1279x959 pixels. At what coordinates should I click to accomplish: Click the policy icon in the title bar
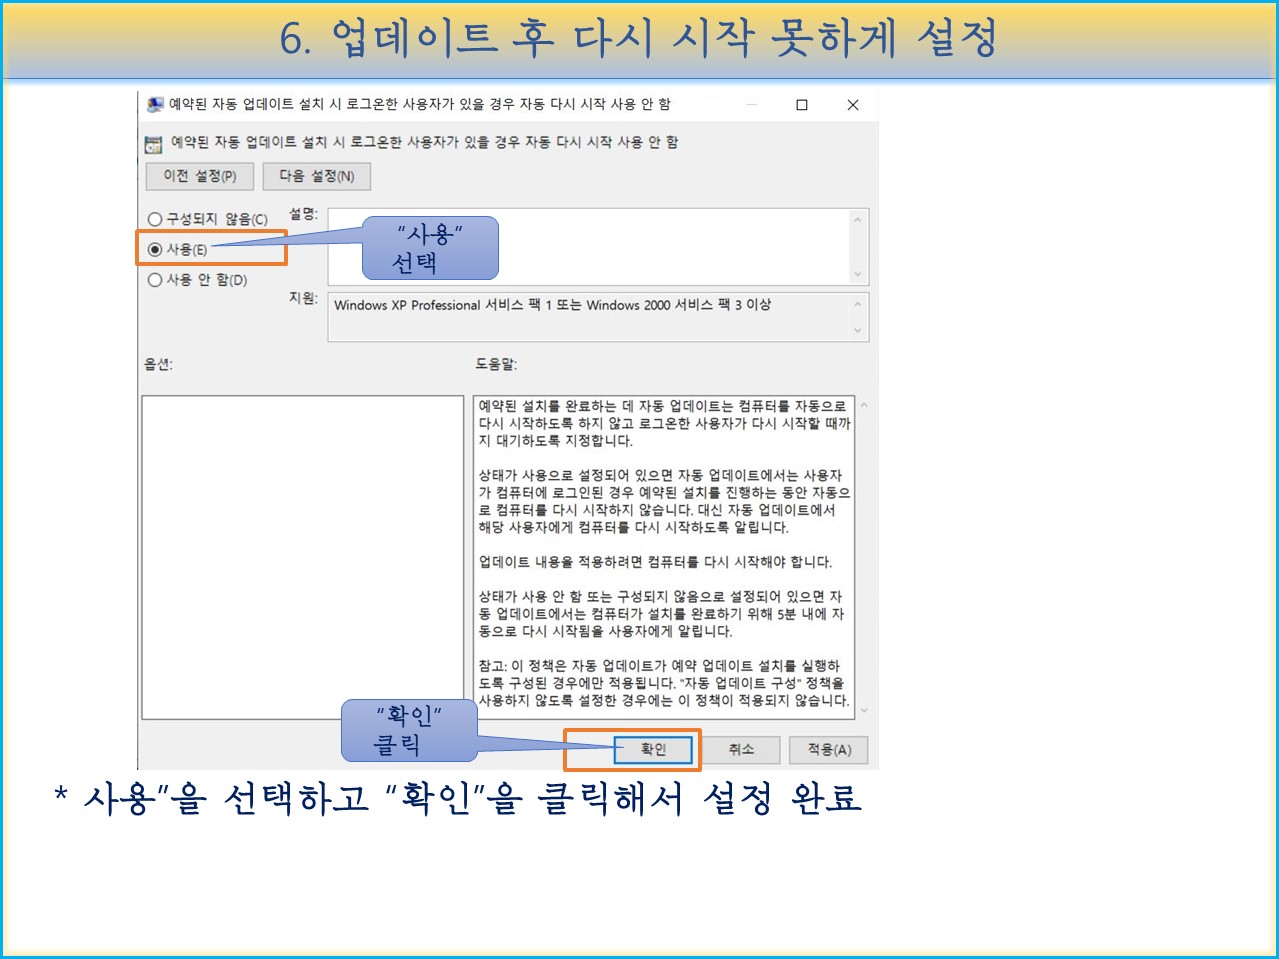[155, 104]
